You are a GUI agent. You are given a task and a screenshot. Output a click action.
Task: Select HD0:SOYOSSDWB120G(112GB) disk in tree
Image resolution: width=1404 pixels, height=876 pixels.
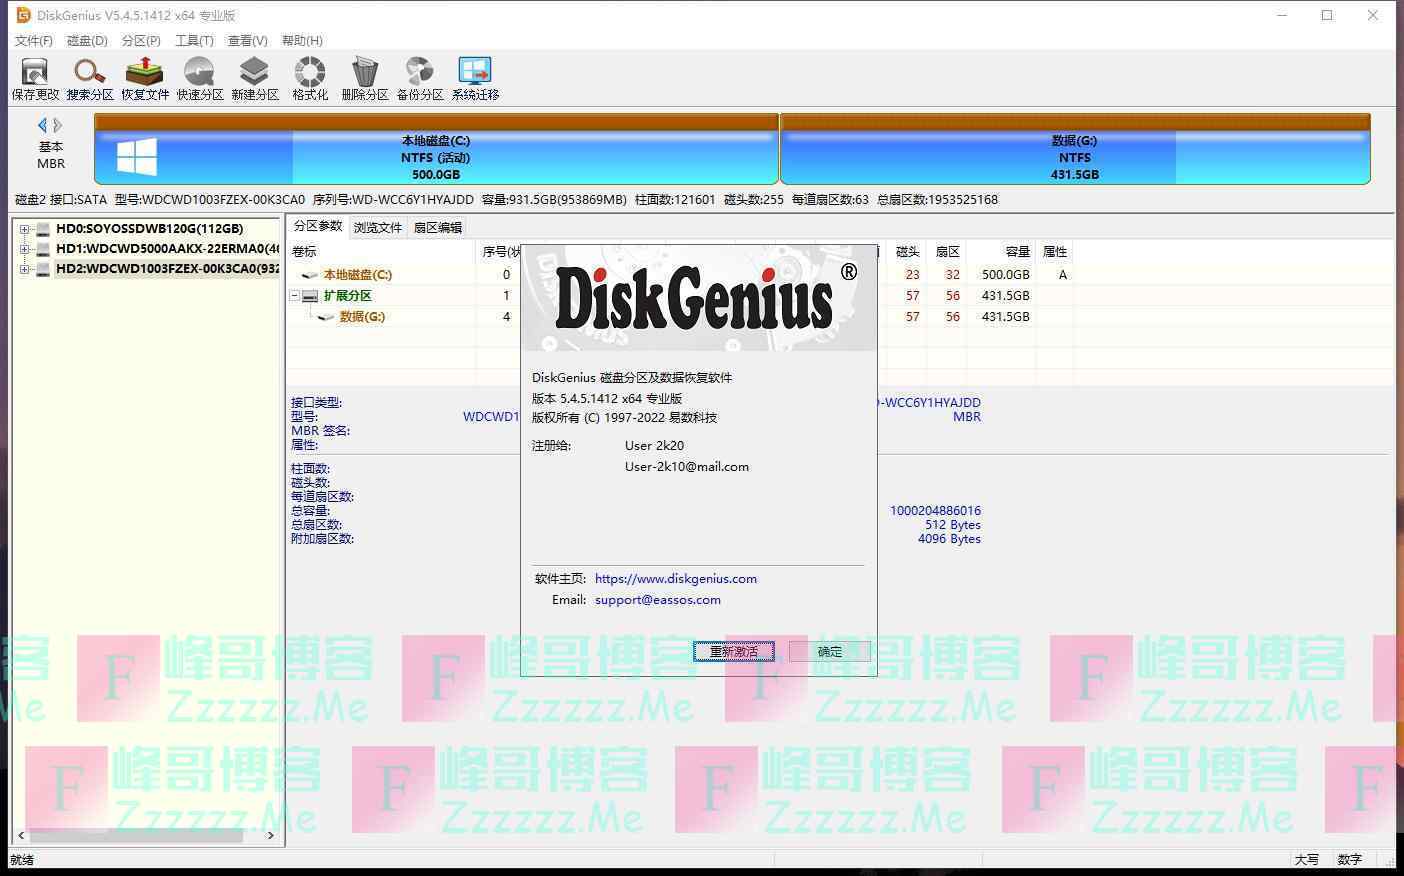click(x=149, y=229)
